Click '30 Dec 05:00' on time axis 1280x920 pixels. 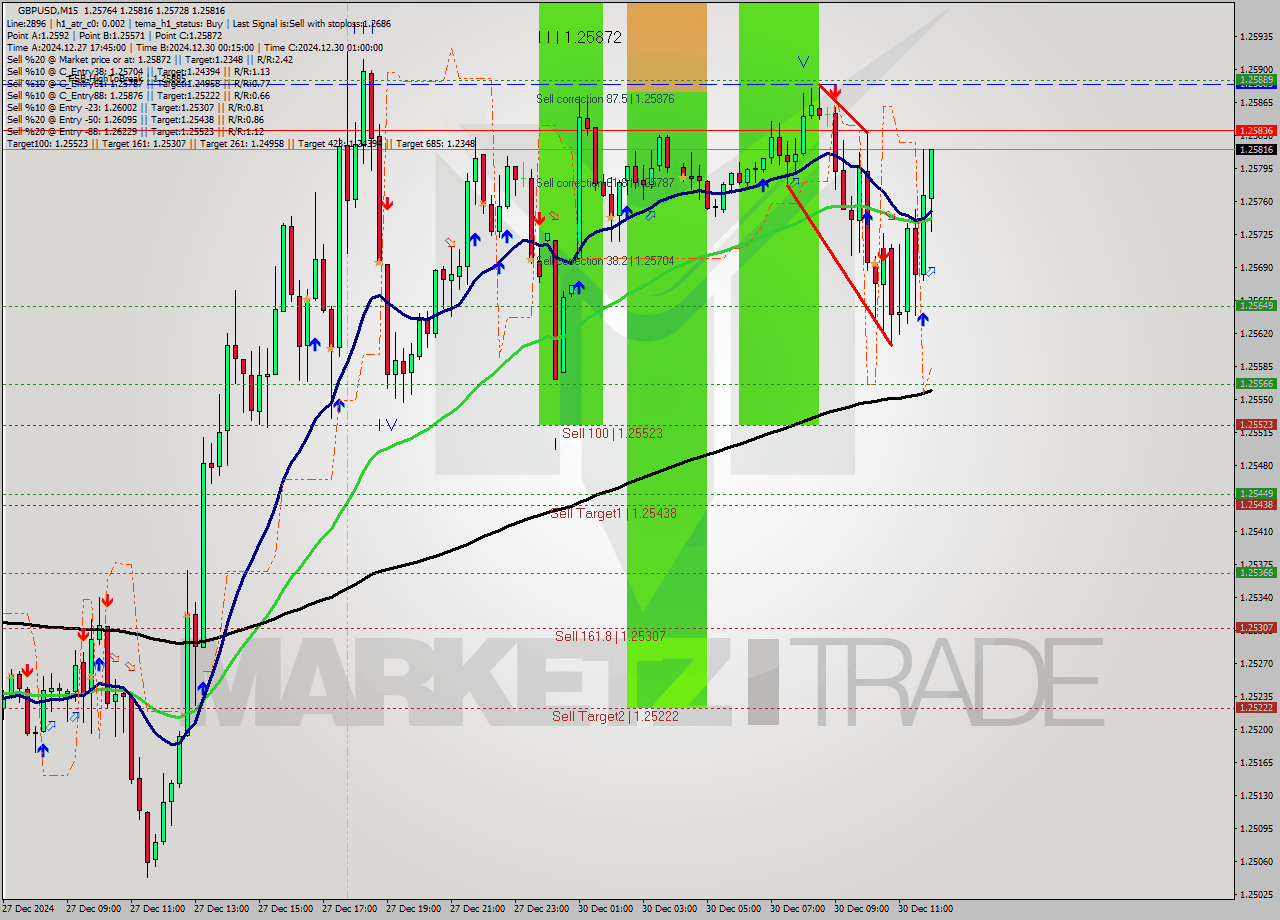coord(733,909)
